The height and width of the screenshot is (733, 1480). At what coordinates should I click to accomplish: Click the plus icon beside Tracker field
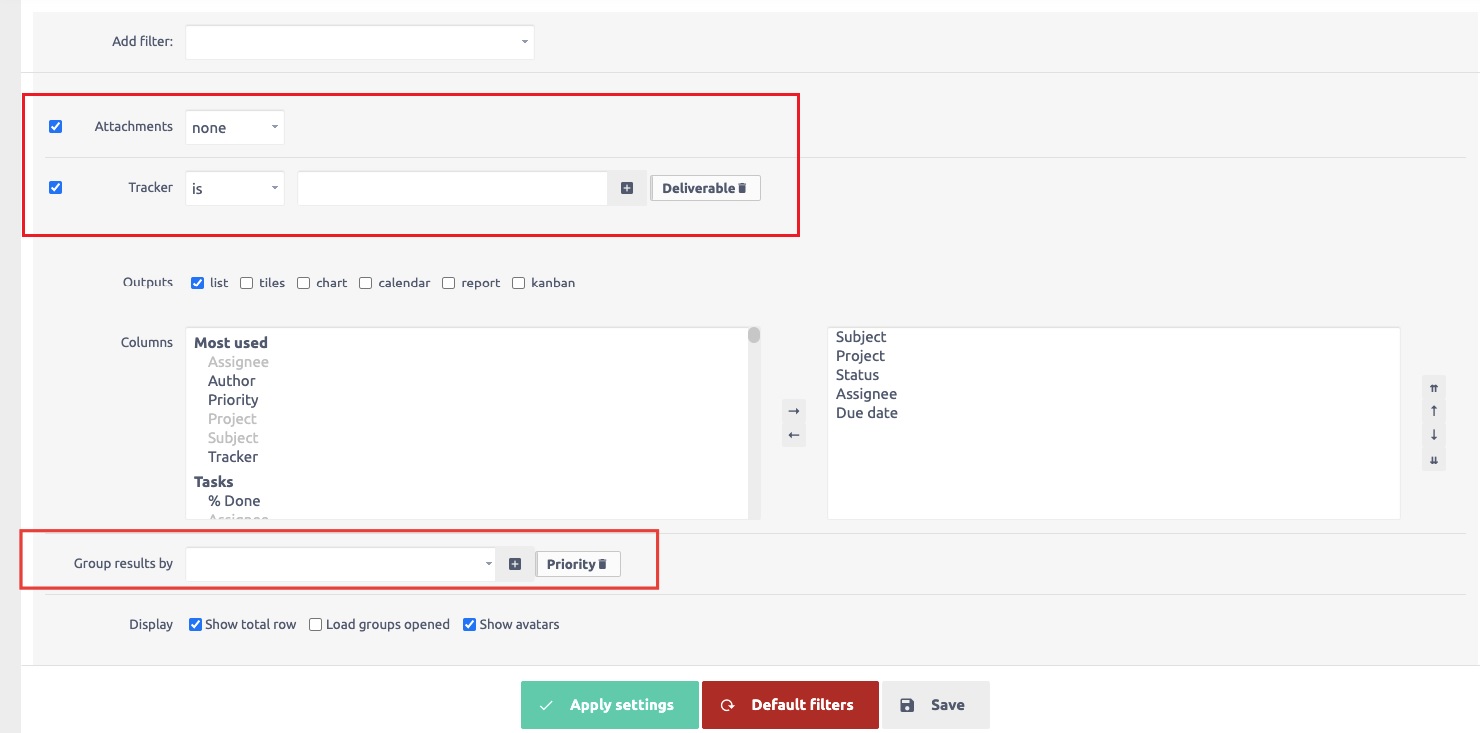[627, 188]
